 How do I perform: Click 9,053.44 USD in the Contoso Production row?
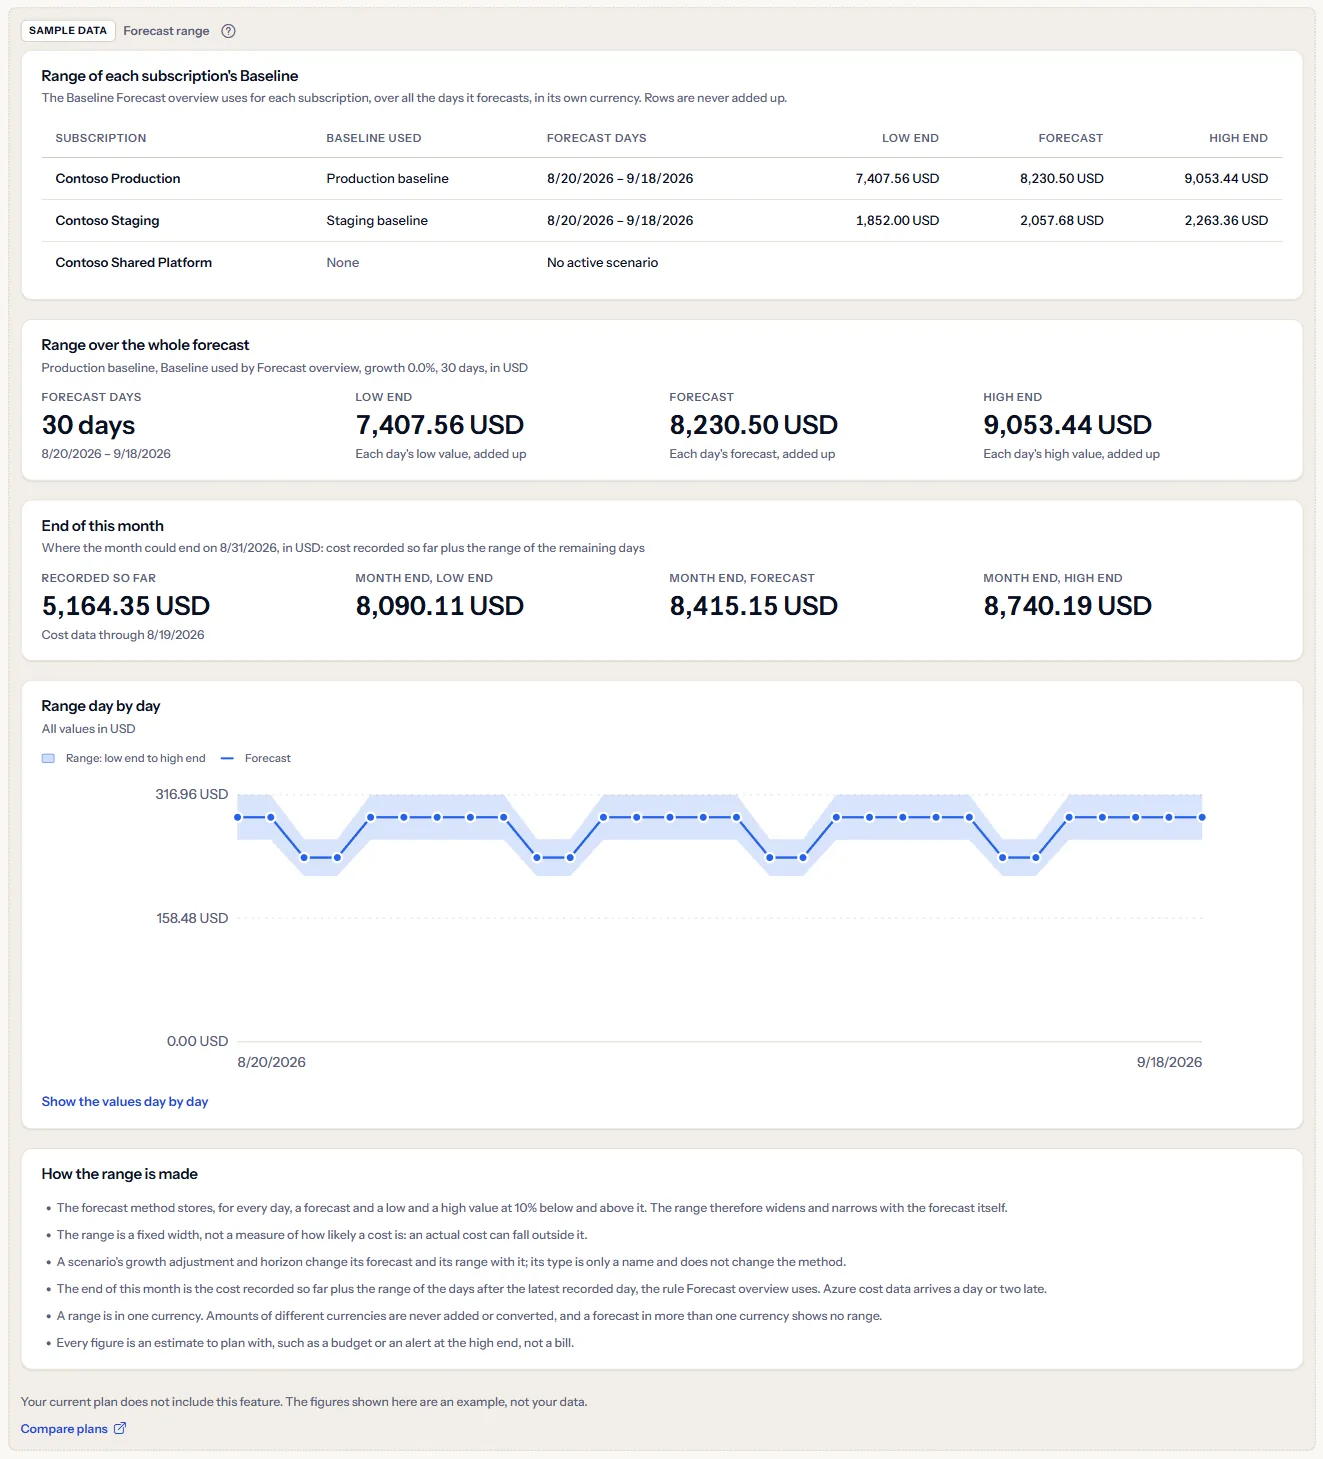click(x=1226, y=179)
